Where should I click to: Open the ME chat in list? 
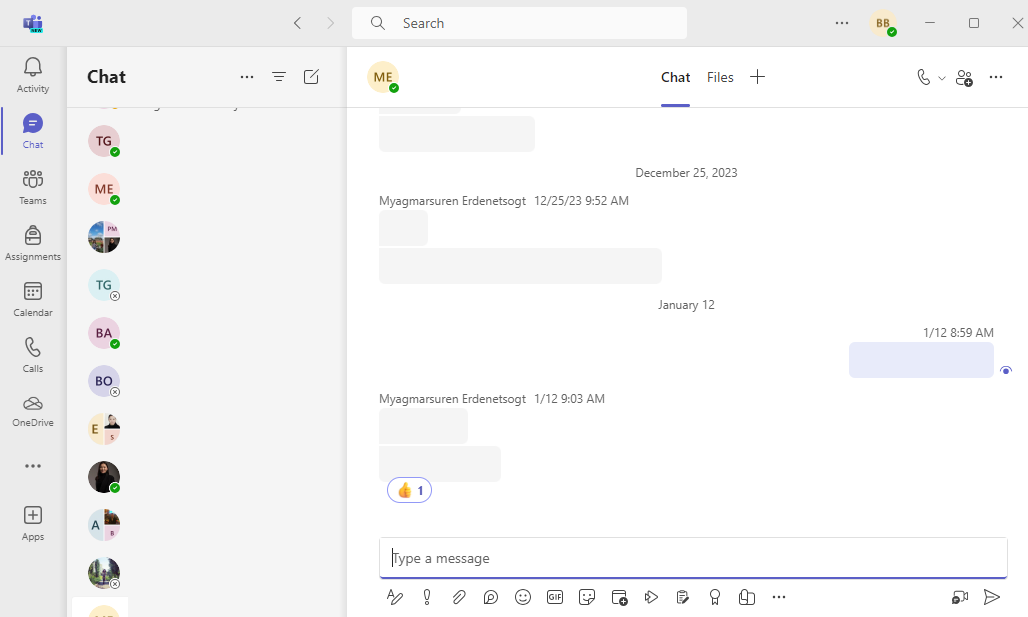[x=104, y=189]
